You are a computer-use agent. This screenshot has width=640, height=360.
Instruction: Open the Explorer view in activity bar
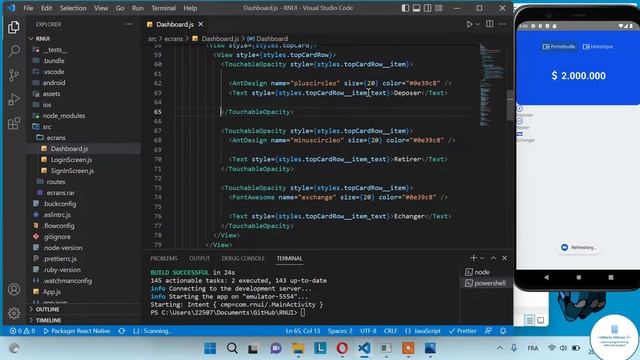pos(14,27)
